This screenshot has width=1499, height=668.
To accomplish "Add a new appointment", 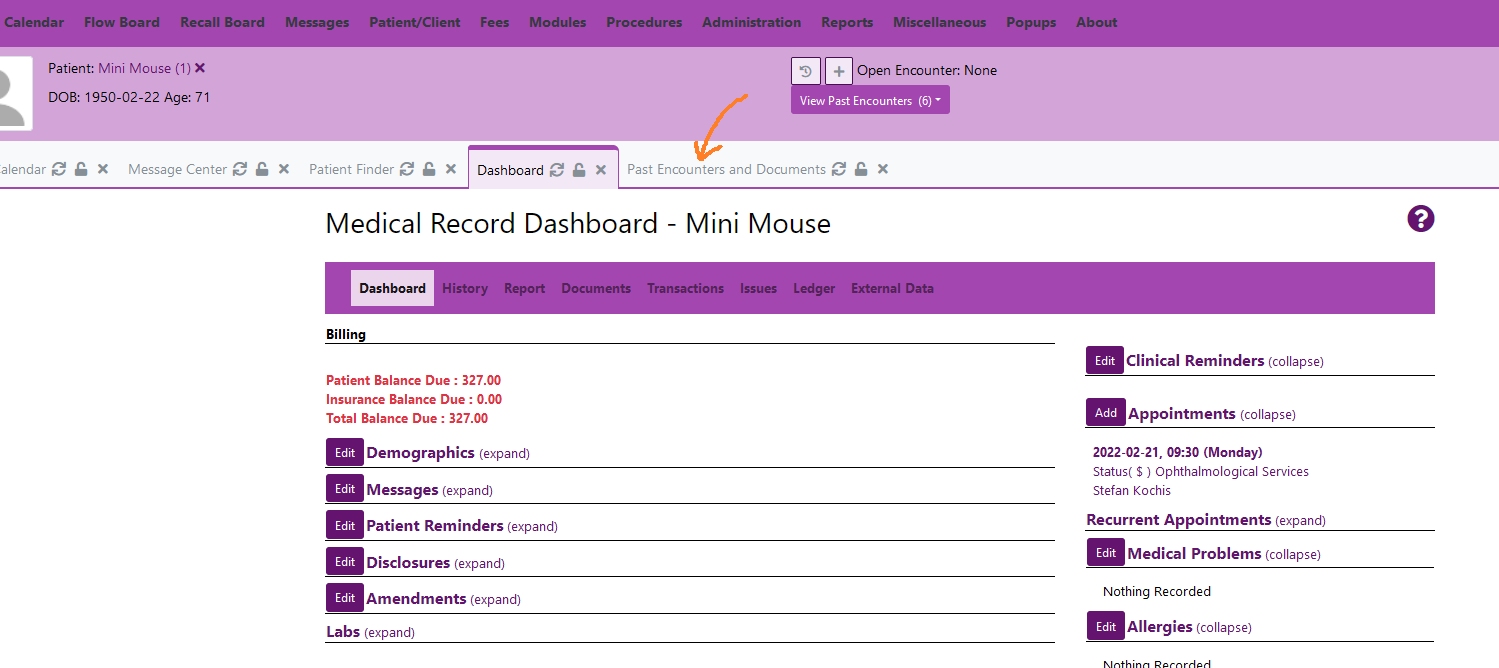I will pos(1105,412).
